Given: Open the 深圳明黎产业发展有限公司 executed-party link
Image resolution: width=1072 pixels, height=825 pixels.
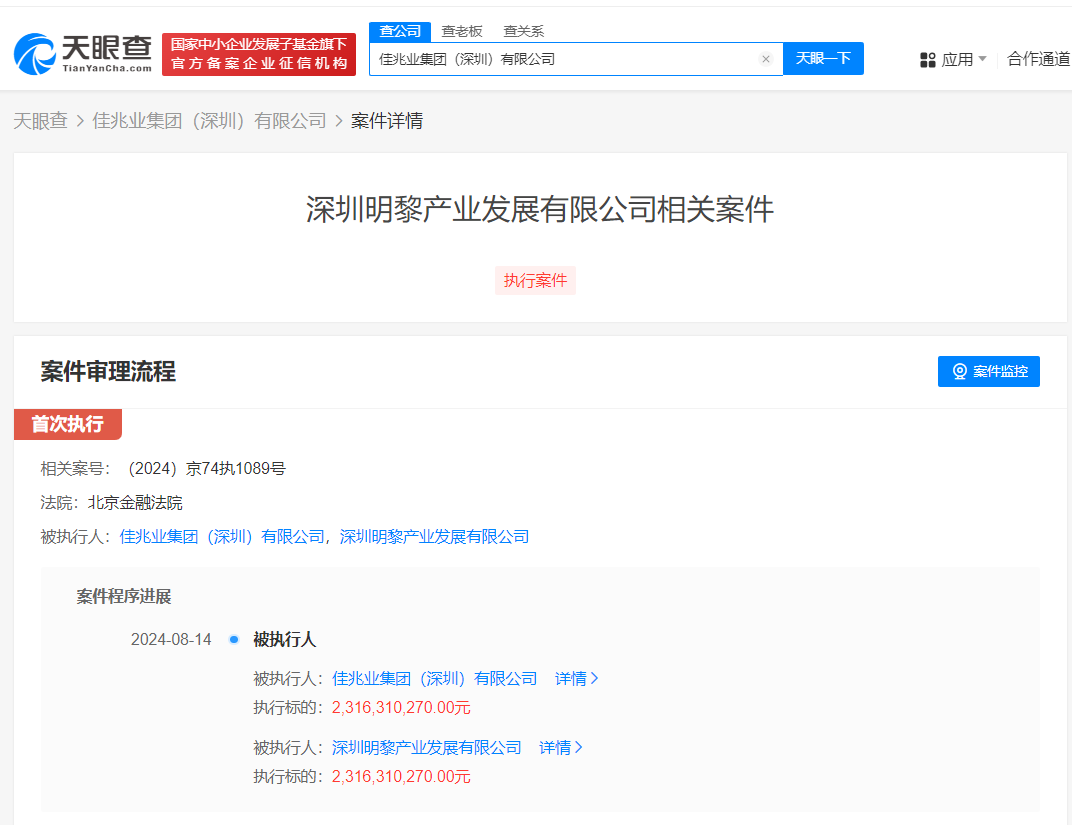Looking at the screenshot, I should click(434, 536).
